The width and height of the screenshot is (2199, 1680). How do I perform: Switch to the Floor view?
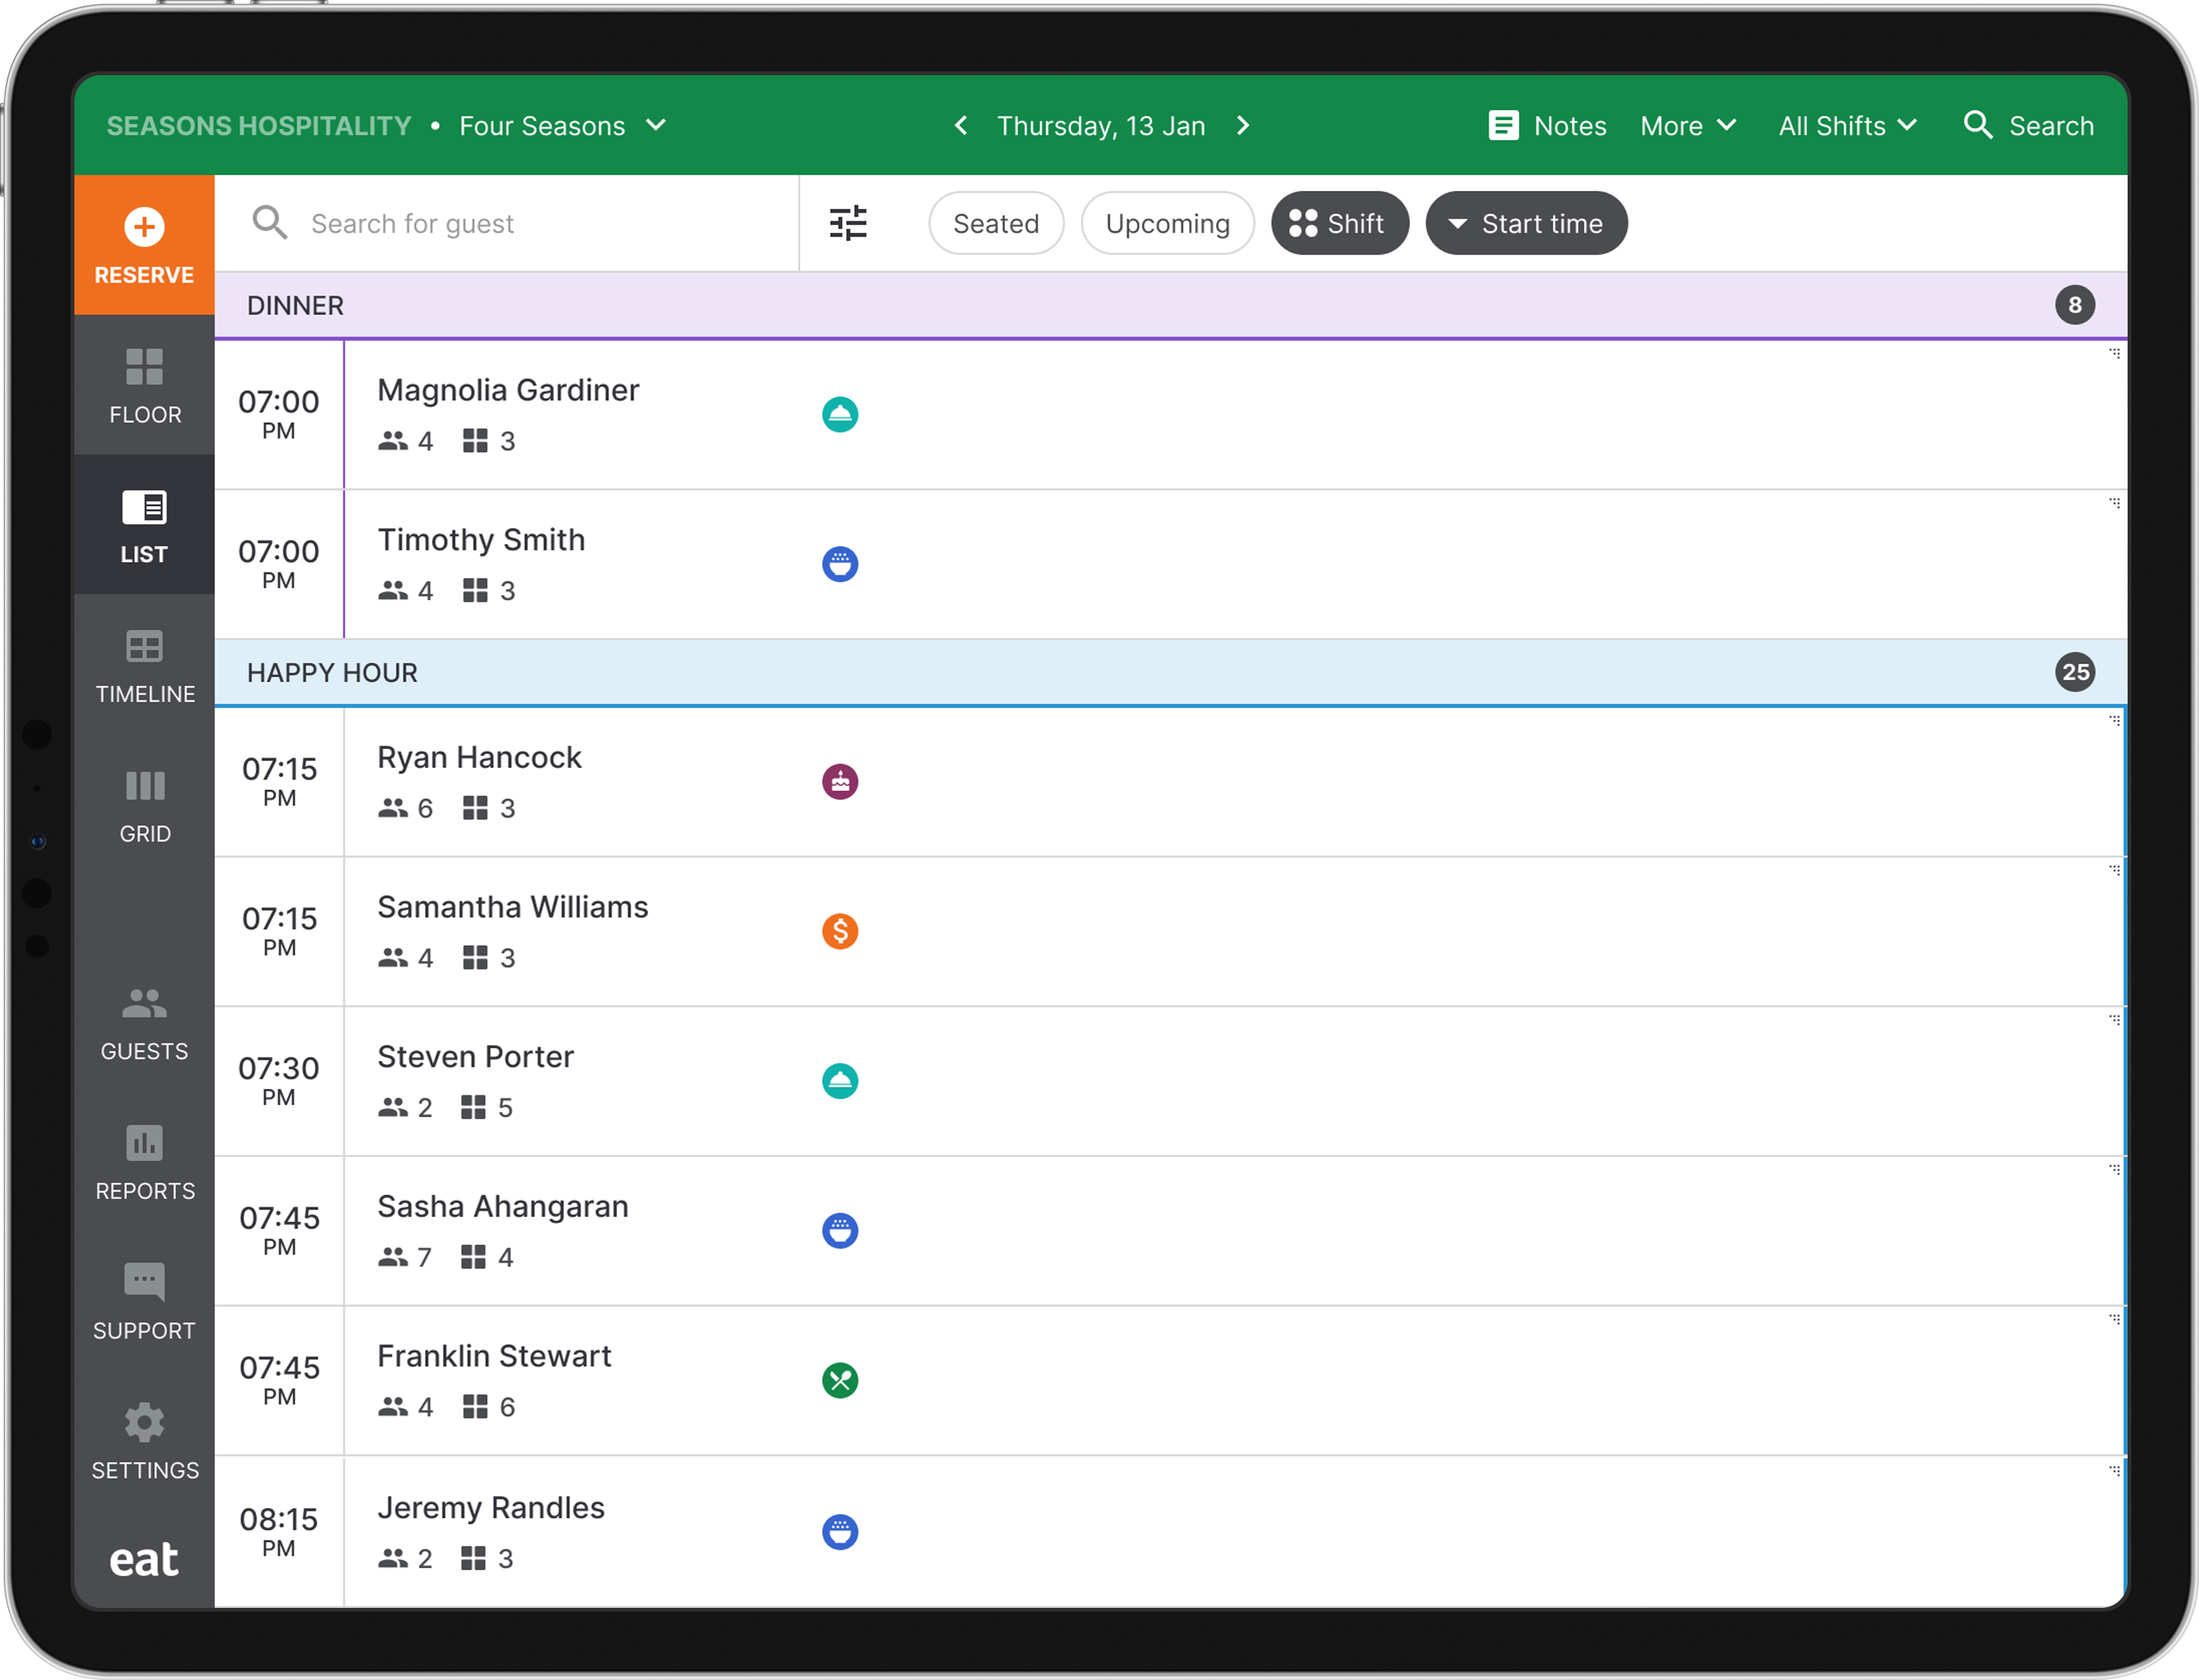pyautogui.click(x=144, y=386)
